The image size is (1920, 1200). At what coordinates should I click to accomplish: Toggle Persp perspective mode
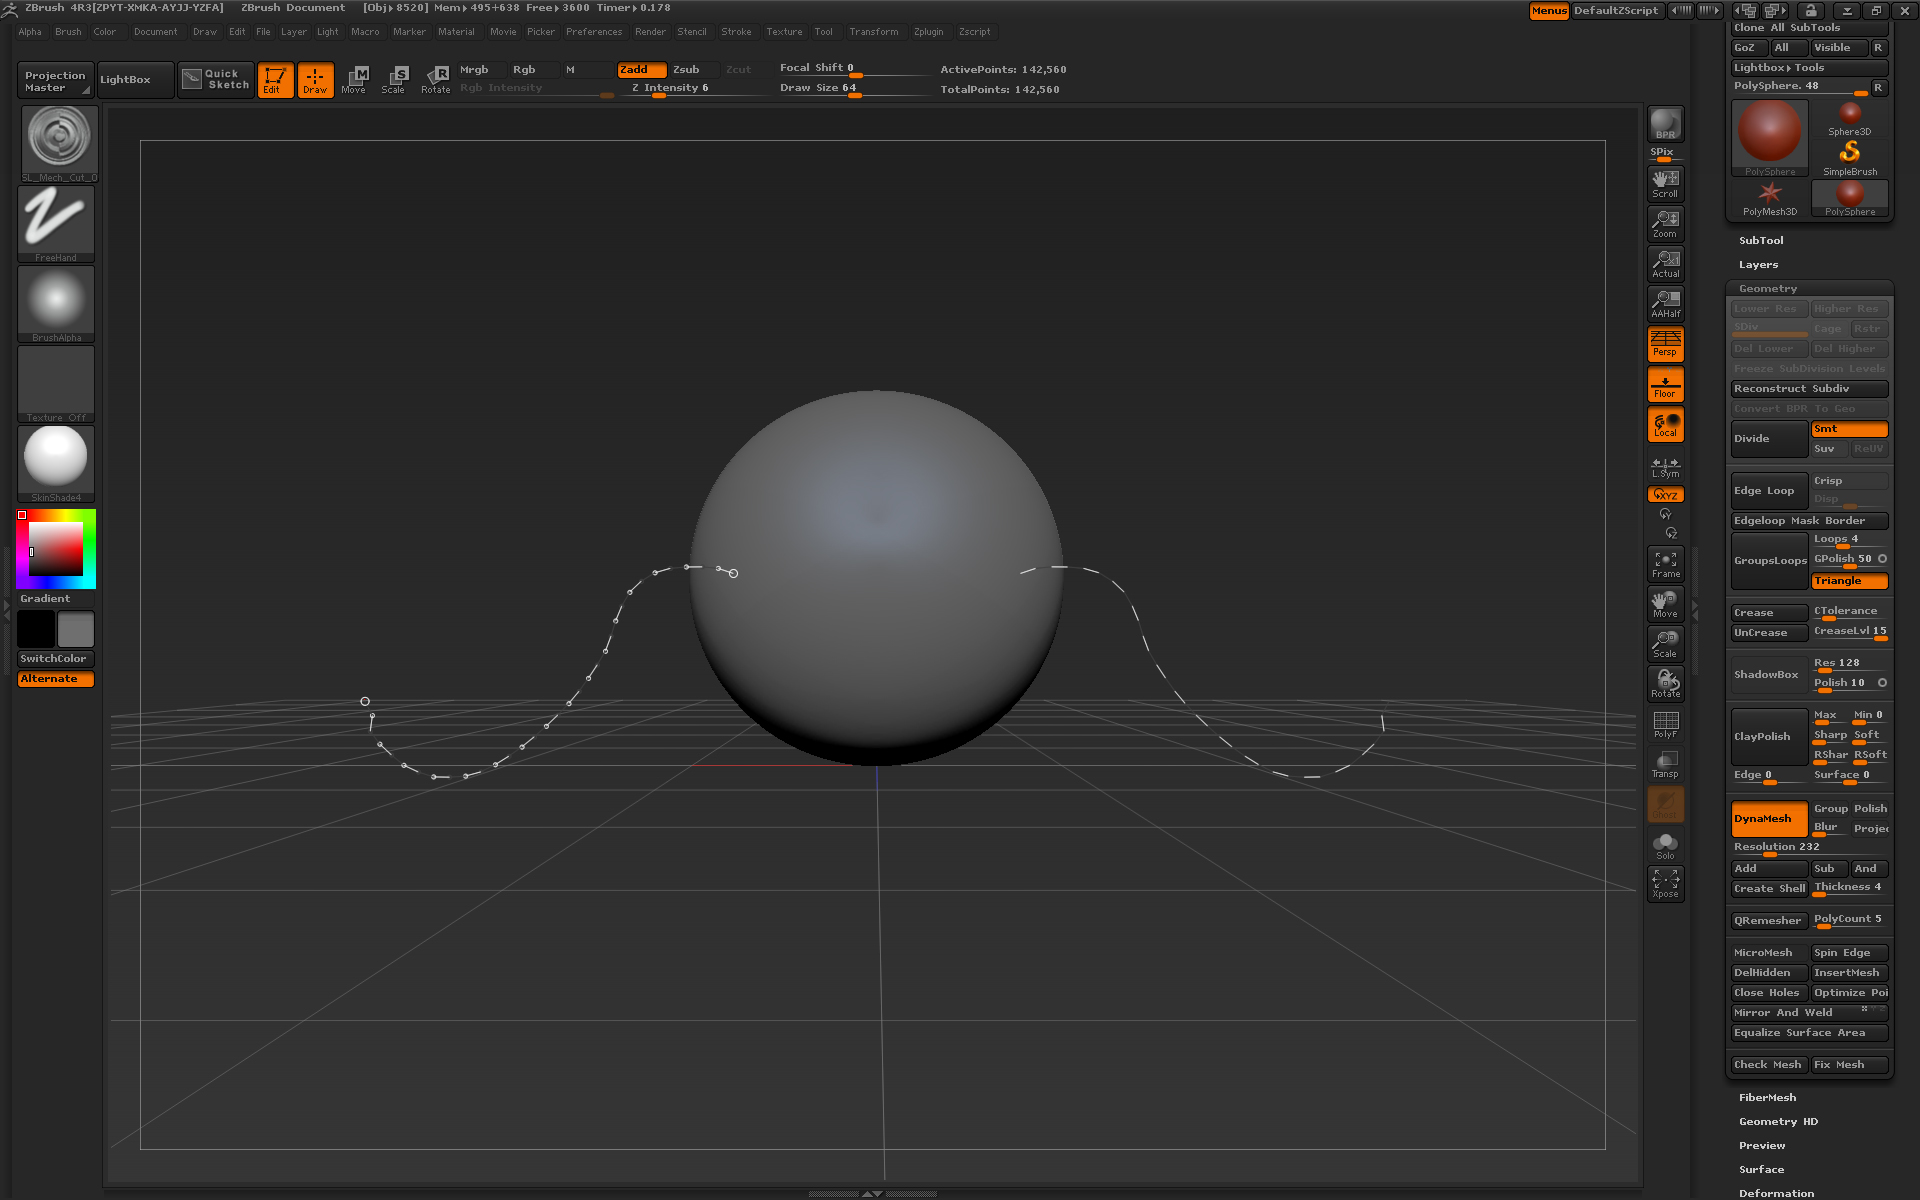point(1665,344)
